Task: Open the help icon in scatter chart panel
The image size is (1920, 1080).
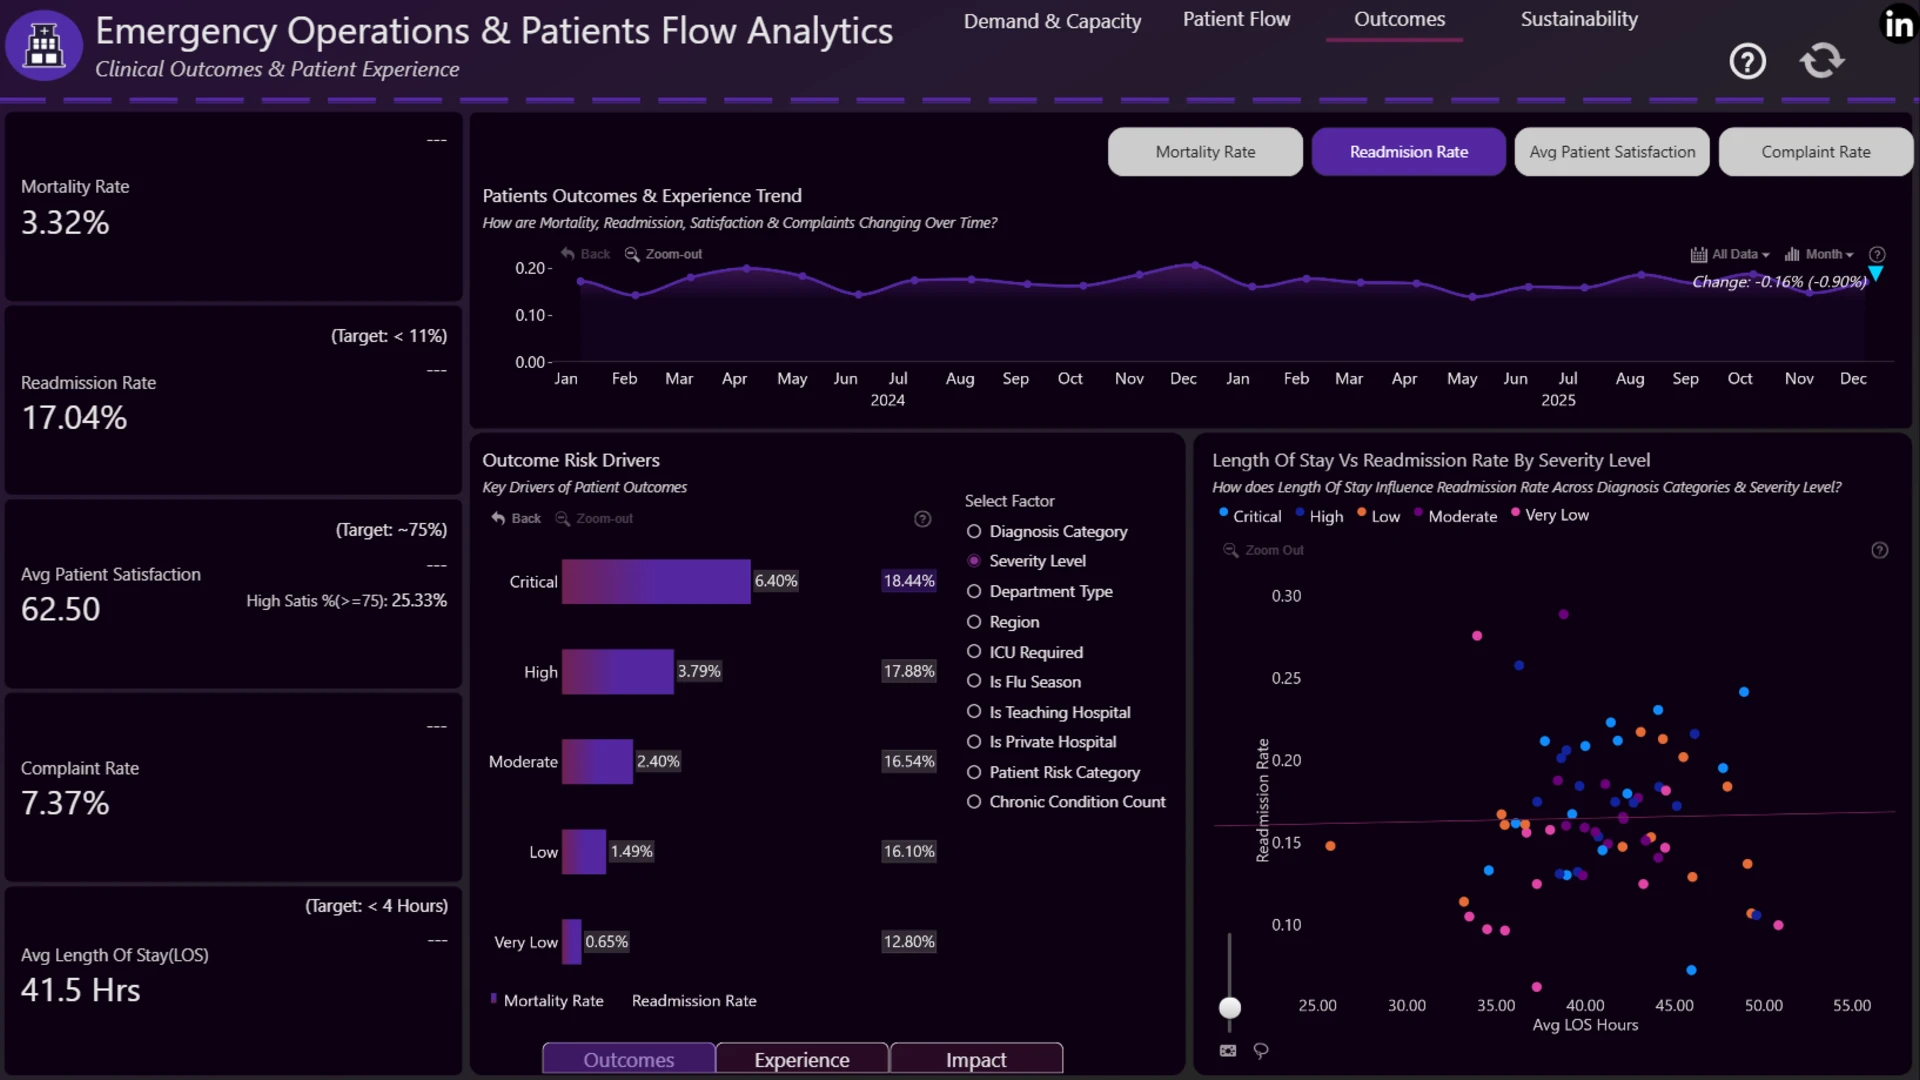Action: click(x=1879, y=550)
